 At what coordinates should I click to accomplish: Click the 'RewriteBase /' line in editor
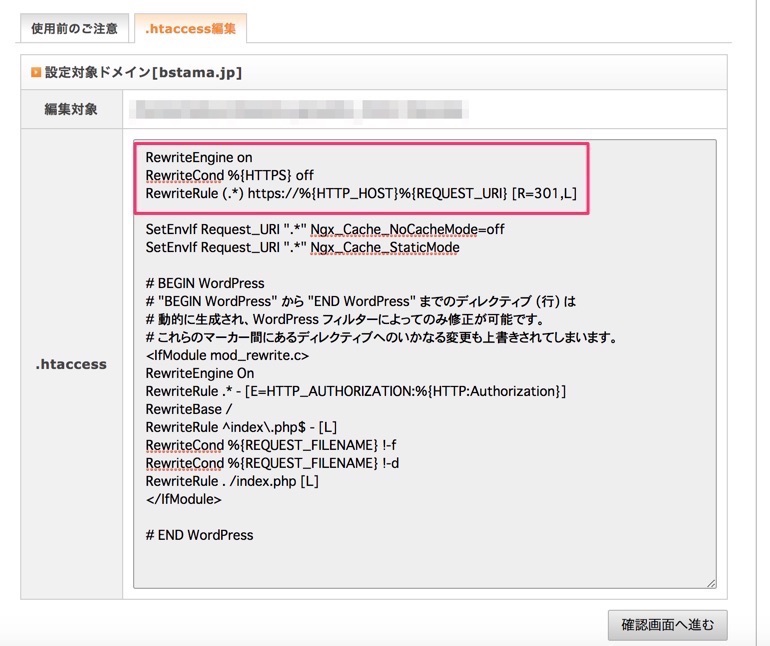[186, 409]
